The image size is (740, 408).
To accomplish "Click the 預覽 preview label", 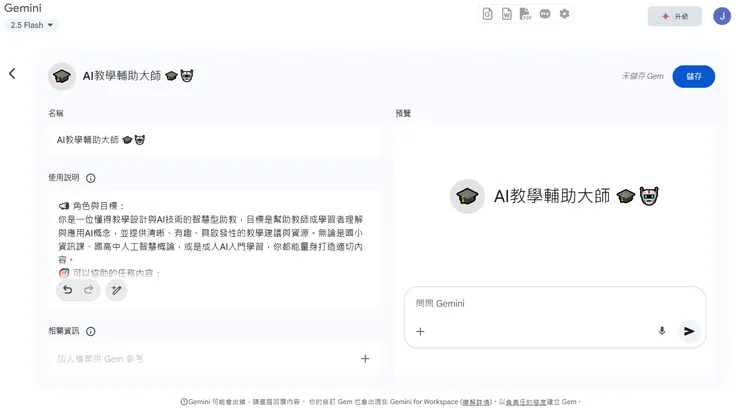I will (403, 113).
